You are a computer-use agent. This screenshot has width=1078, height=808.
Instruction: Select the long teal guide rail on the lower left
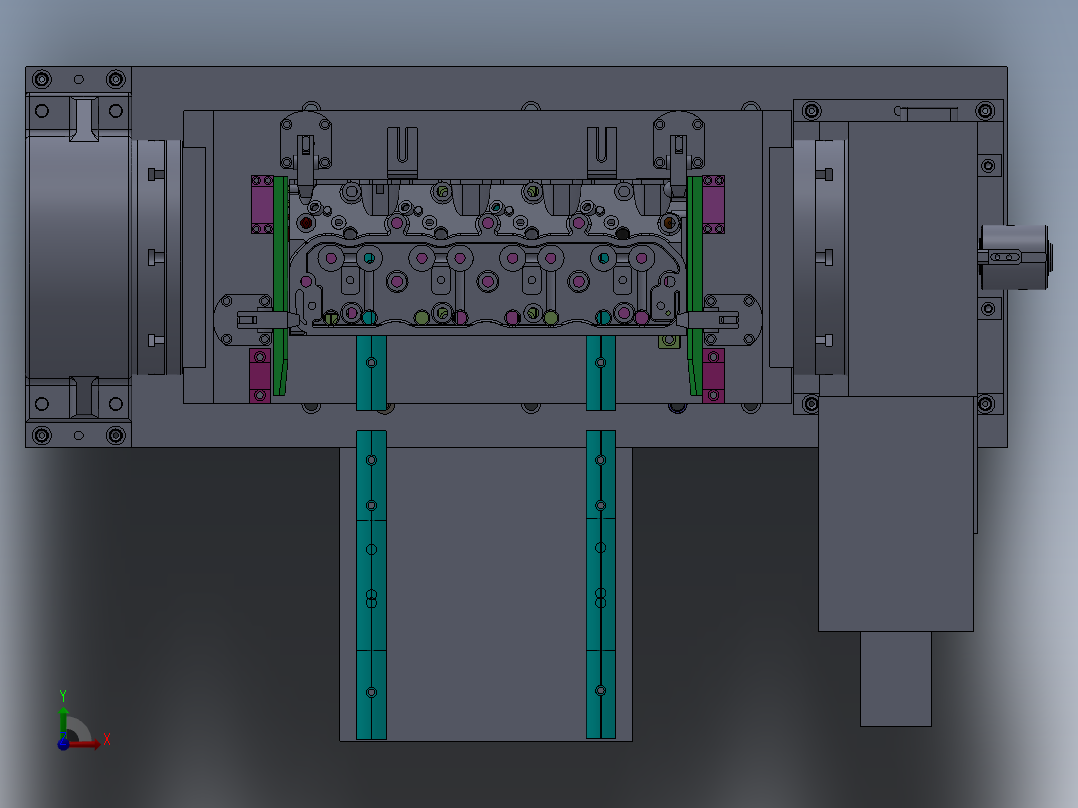pos(371,585)
